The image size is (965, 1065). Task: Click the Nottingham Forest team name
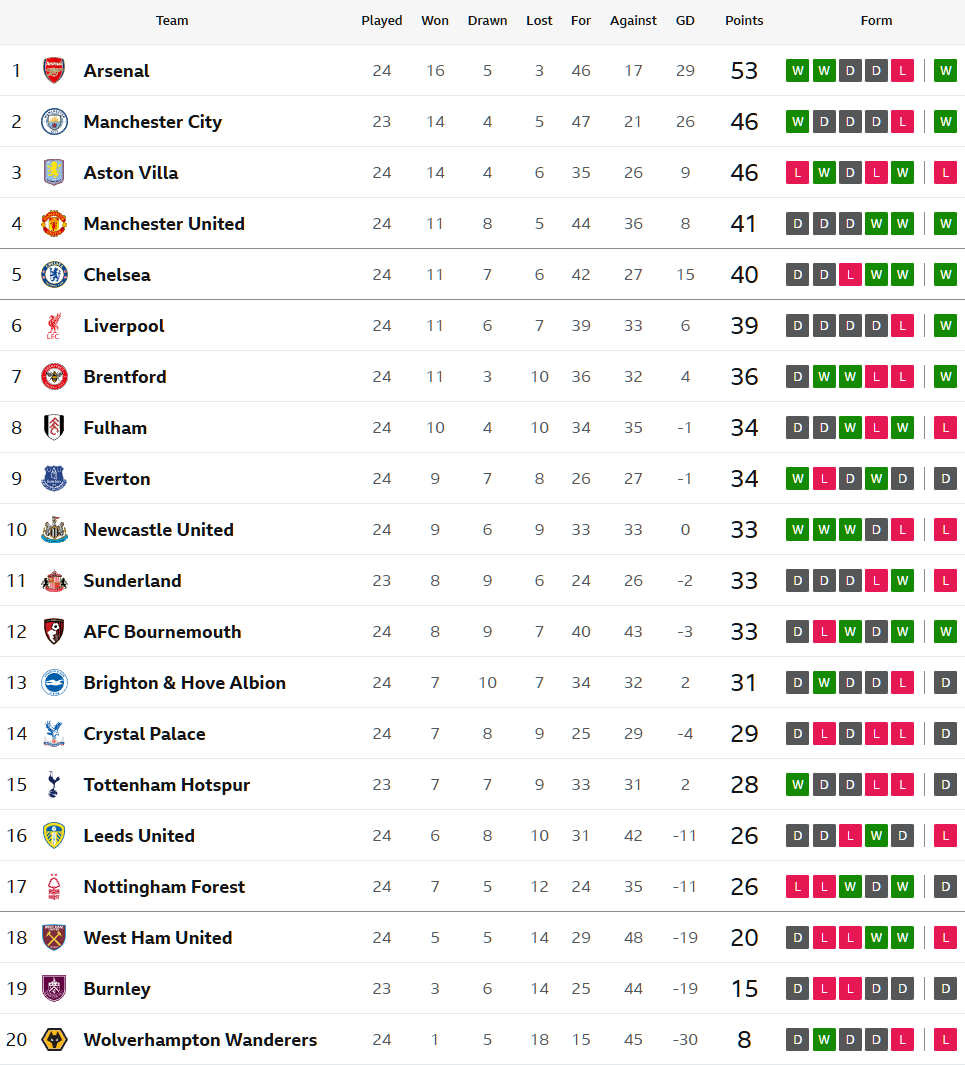click(164, 887)
